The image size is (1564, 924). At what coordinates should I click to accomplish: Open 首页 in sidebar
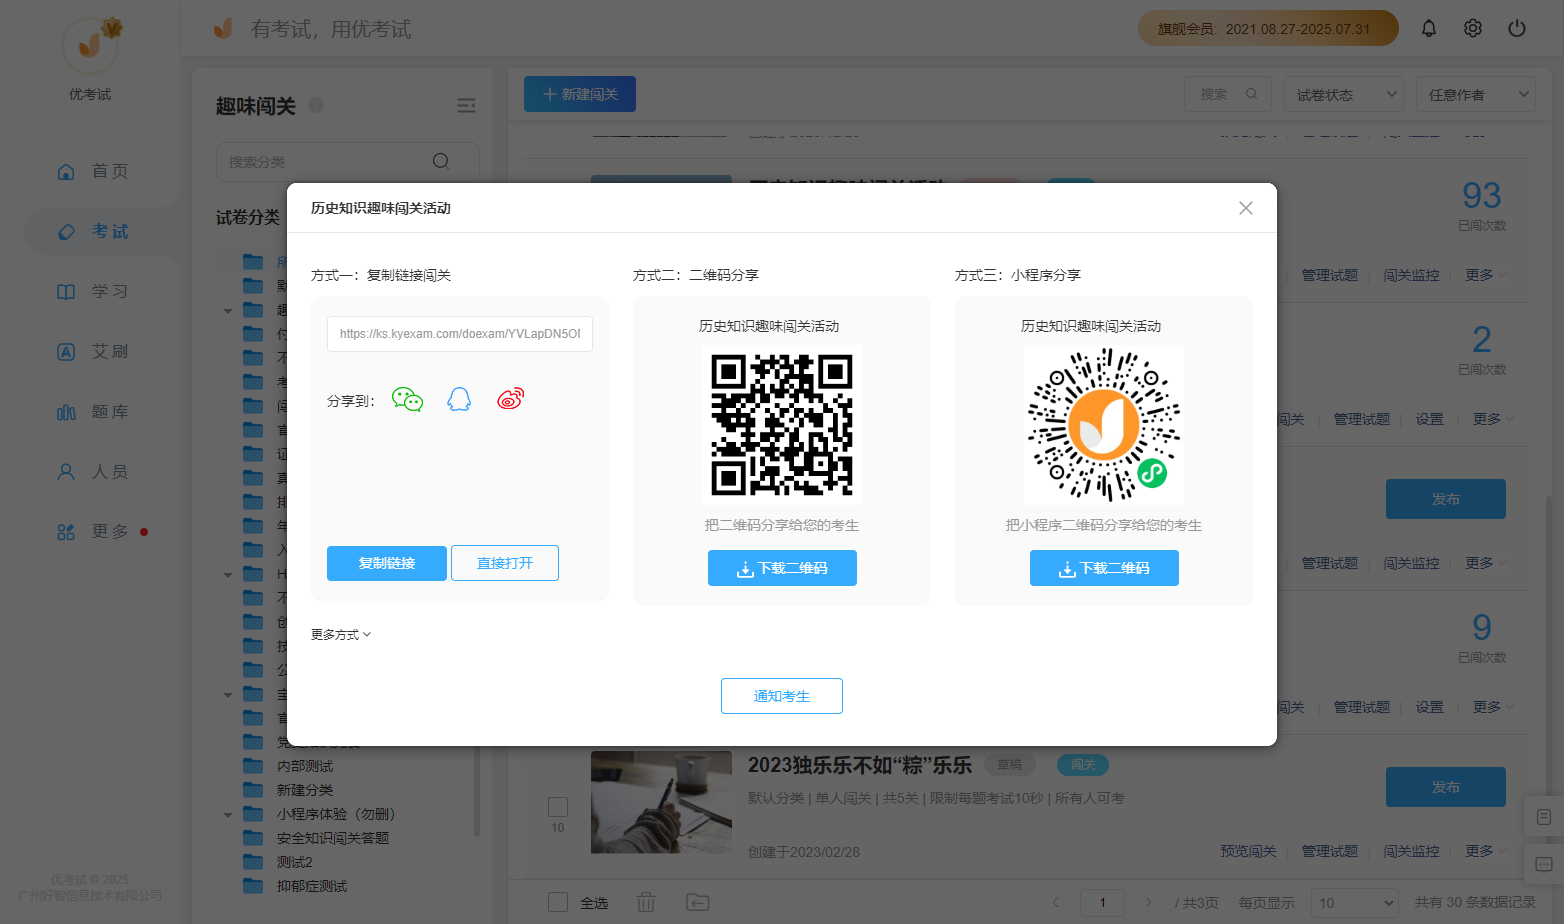tap(92, 171)
